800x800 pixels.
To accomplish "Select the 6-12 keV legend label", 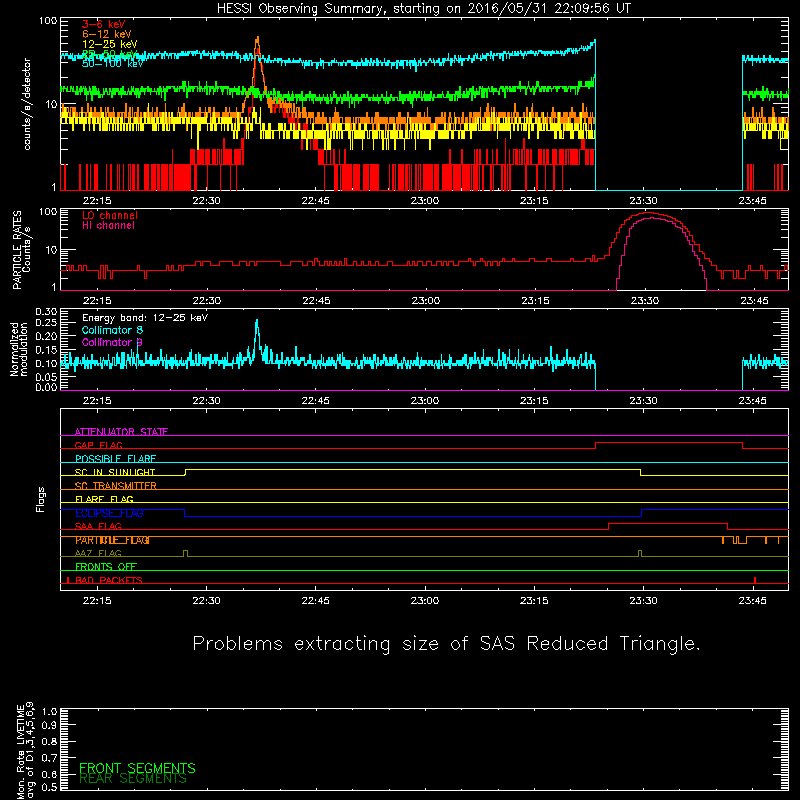I will coord(107,34).
